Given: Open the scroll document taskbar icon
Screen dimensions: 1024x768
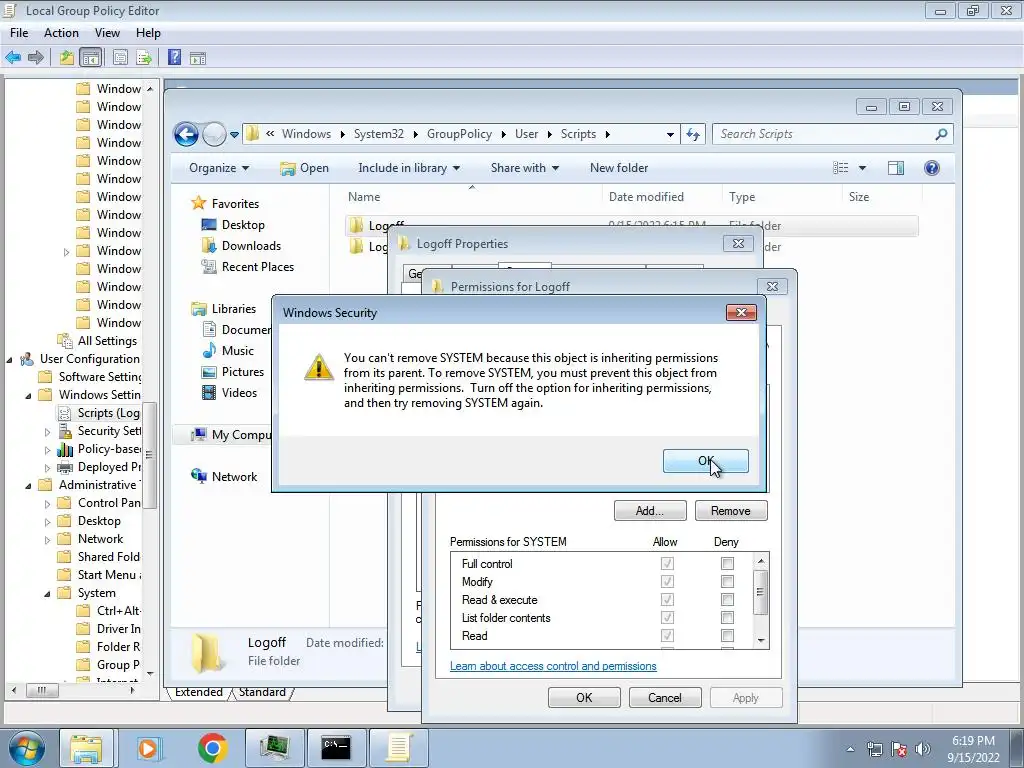Looking at the screenshot, I should (398, 748).
